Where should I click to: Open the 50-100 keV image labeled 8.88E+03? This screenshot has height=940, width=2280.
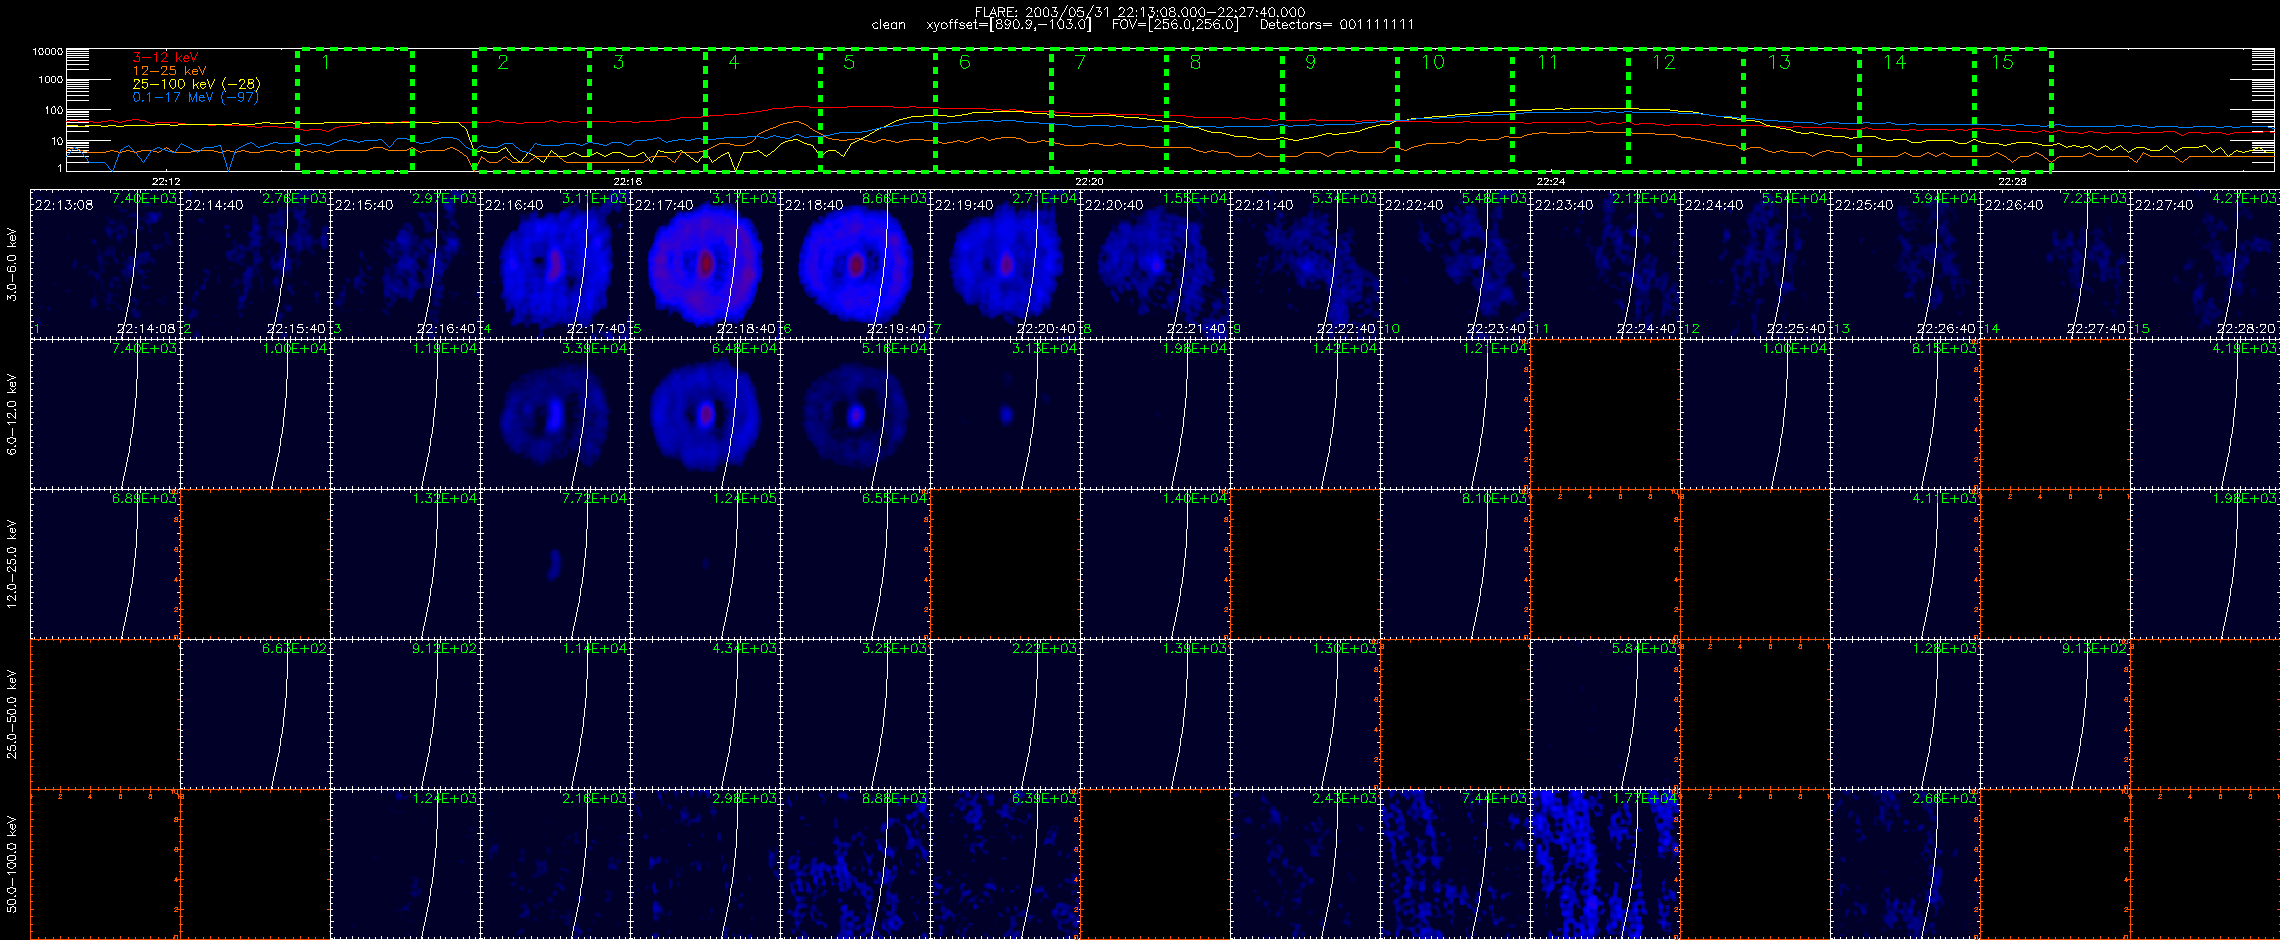pyautogui.click(x=855, y=864)
